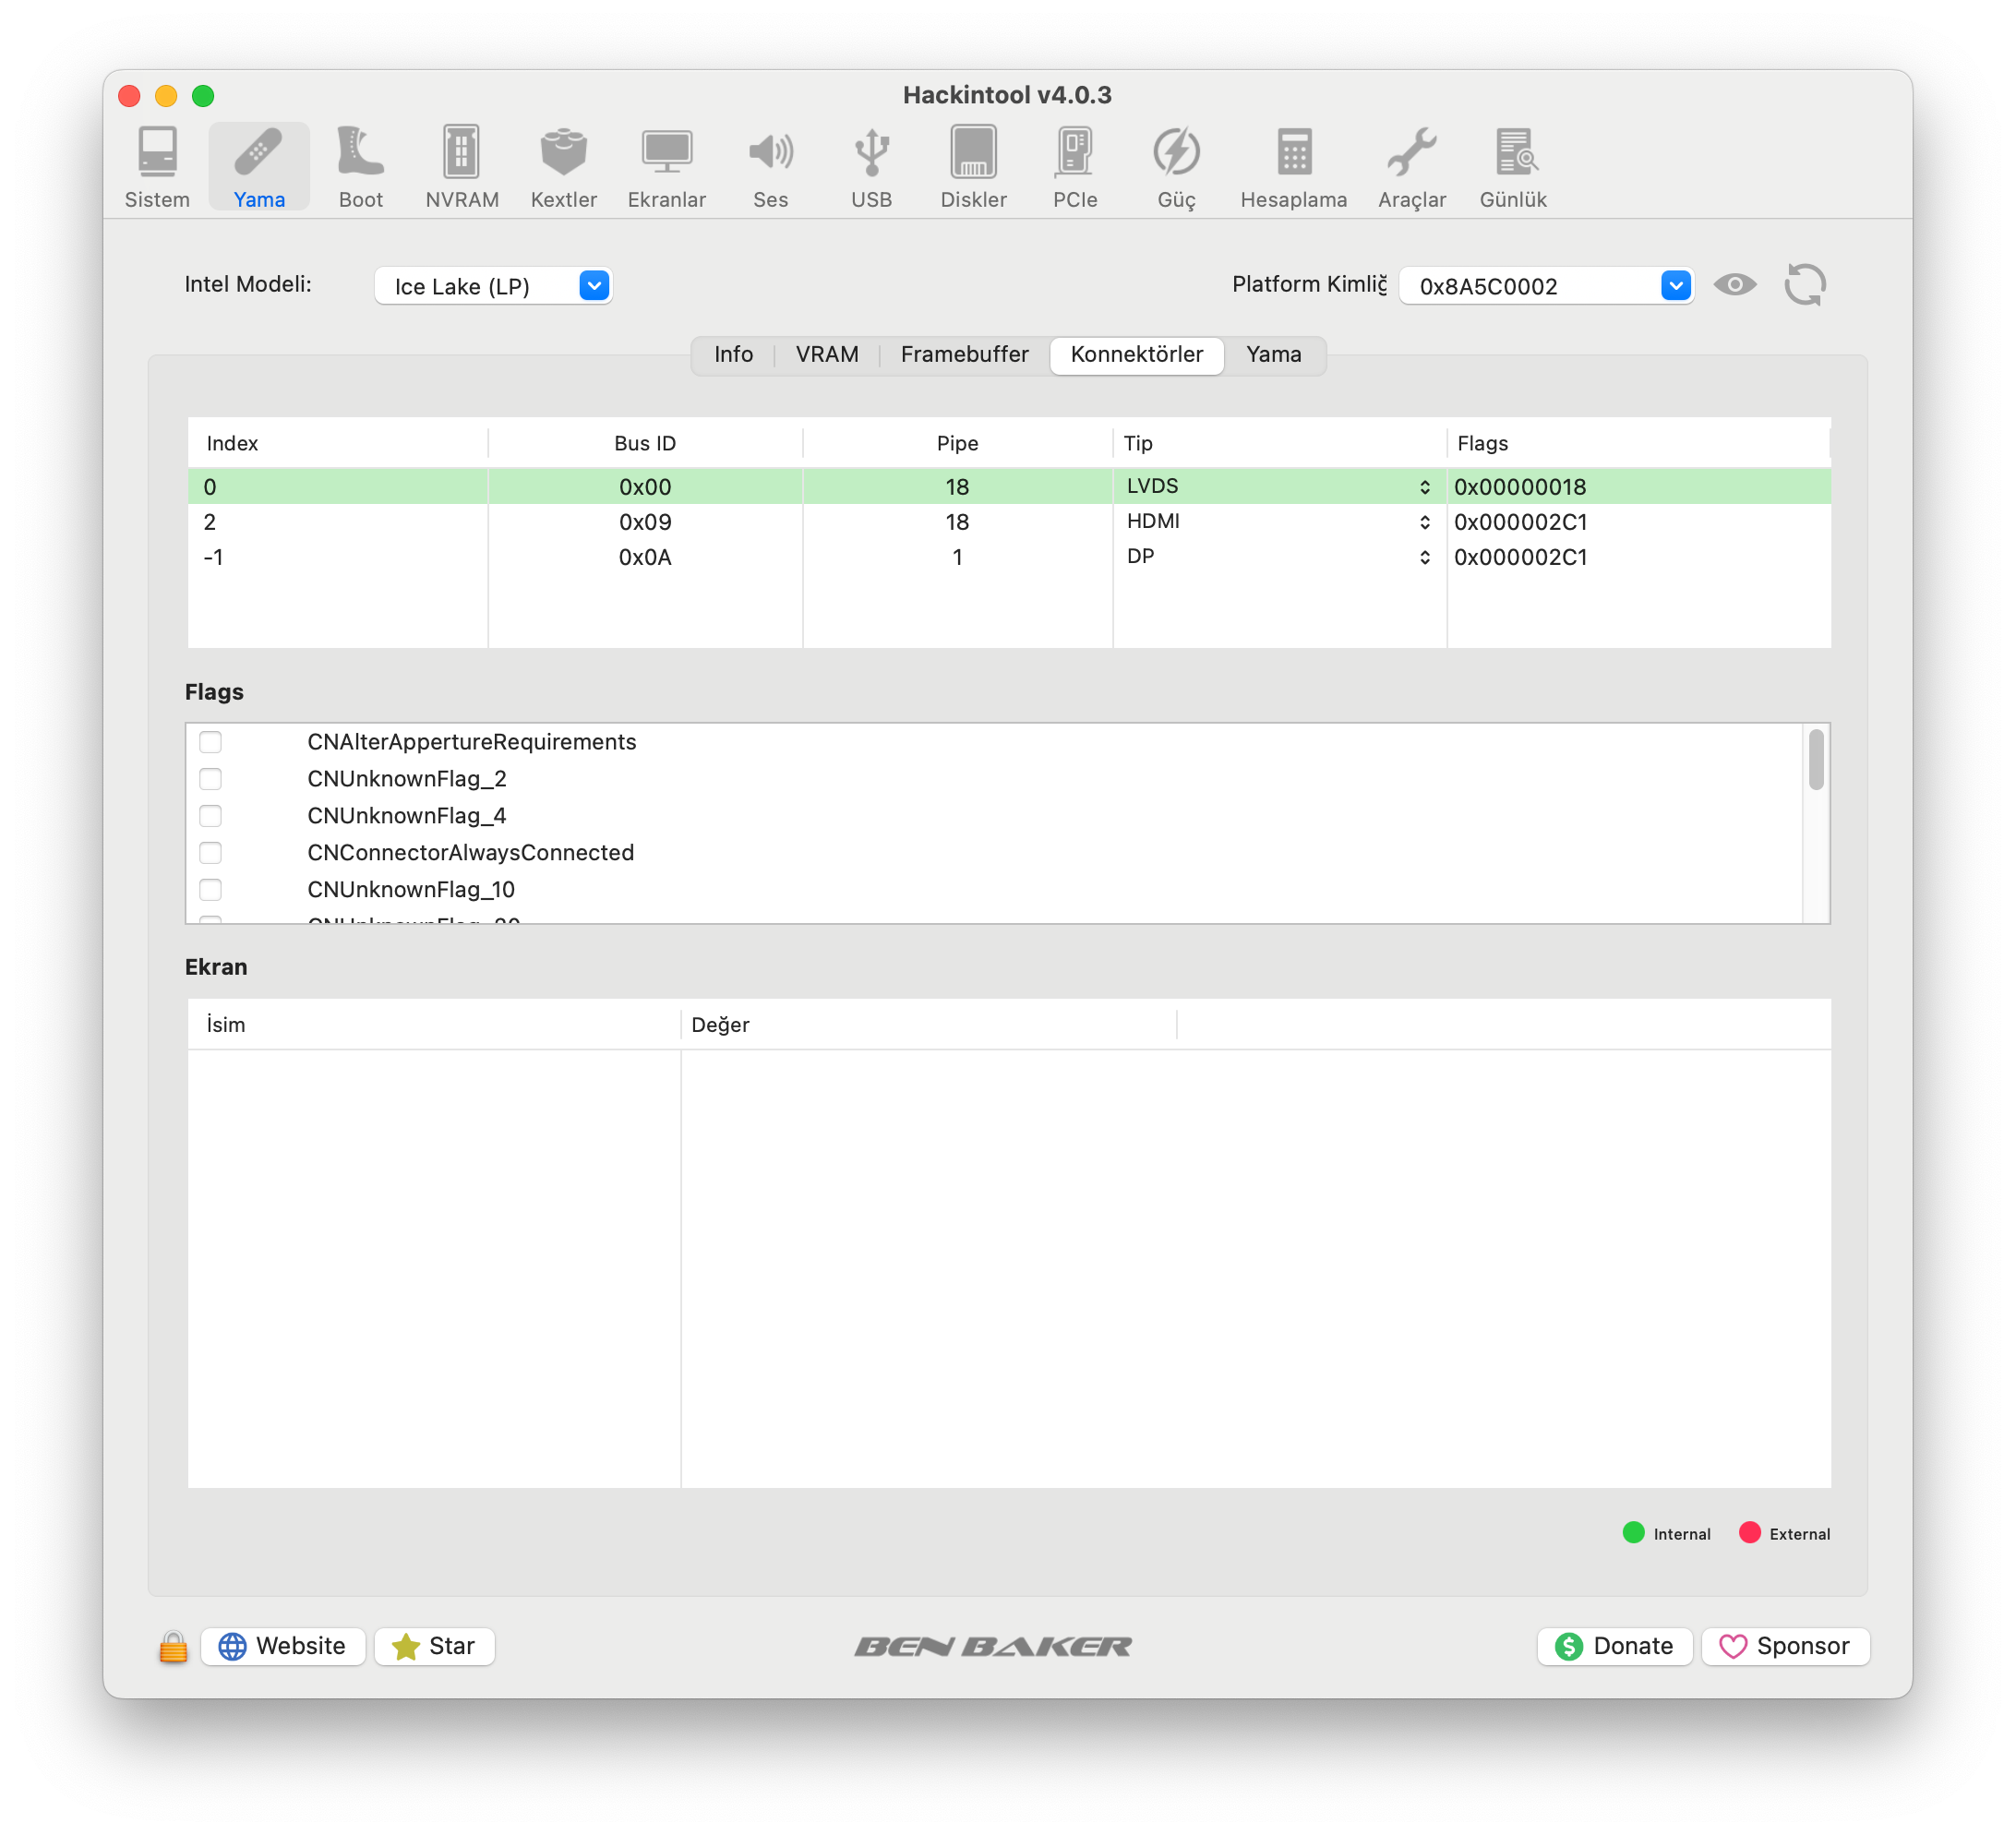
Task: Click the Star button
Action: coord(434,1647)
